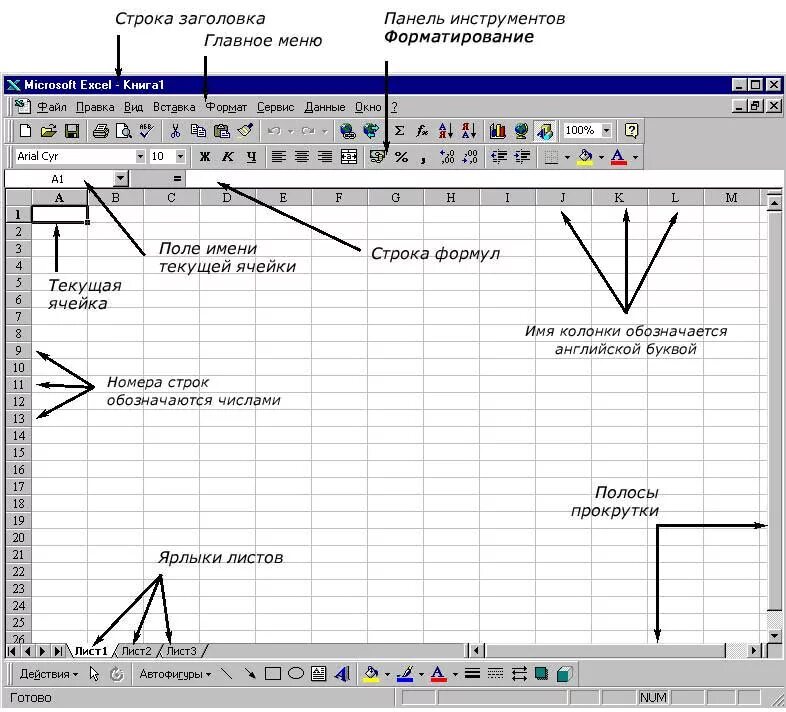This screenshot has height=712, width=786.
Task: Switch to the Лист3 sheet tab
Action: coord(181,651)
